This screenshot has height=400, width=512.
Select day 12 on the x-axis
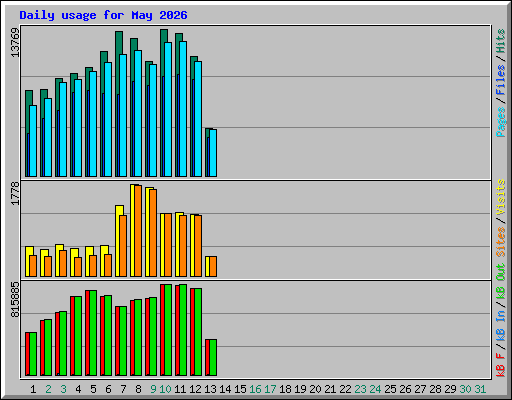coord(195,389)
